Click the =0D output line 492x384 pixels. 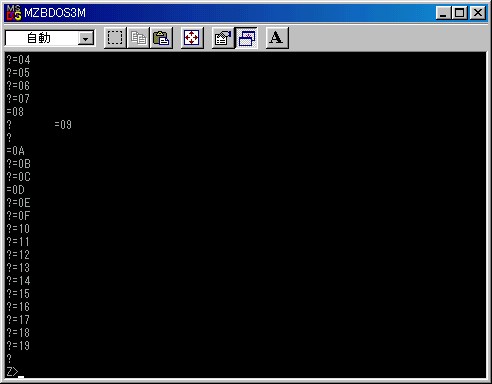point(15,190)
